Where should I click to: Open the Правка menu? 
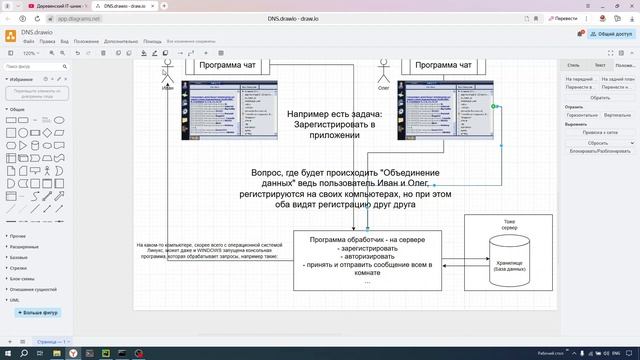tap(47, 41)
